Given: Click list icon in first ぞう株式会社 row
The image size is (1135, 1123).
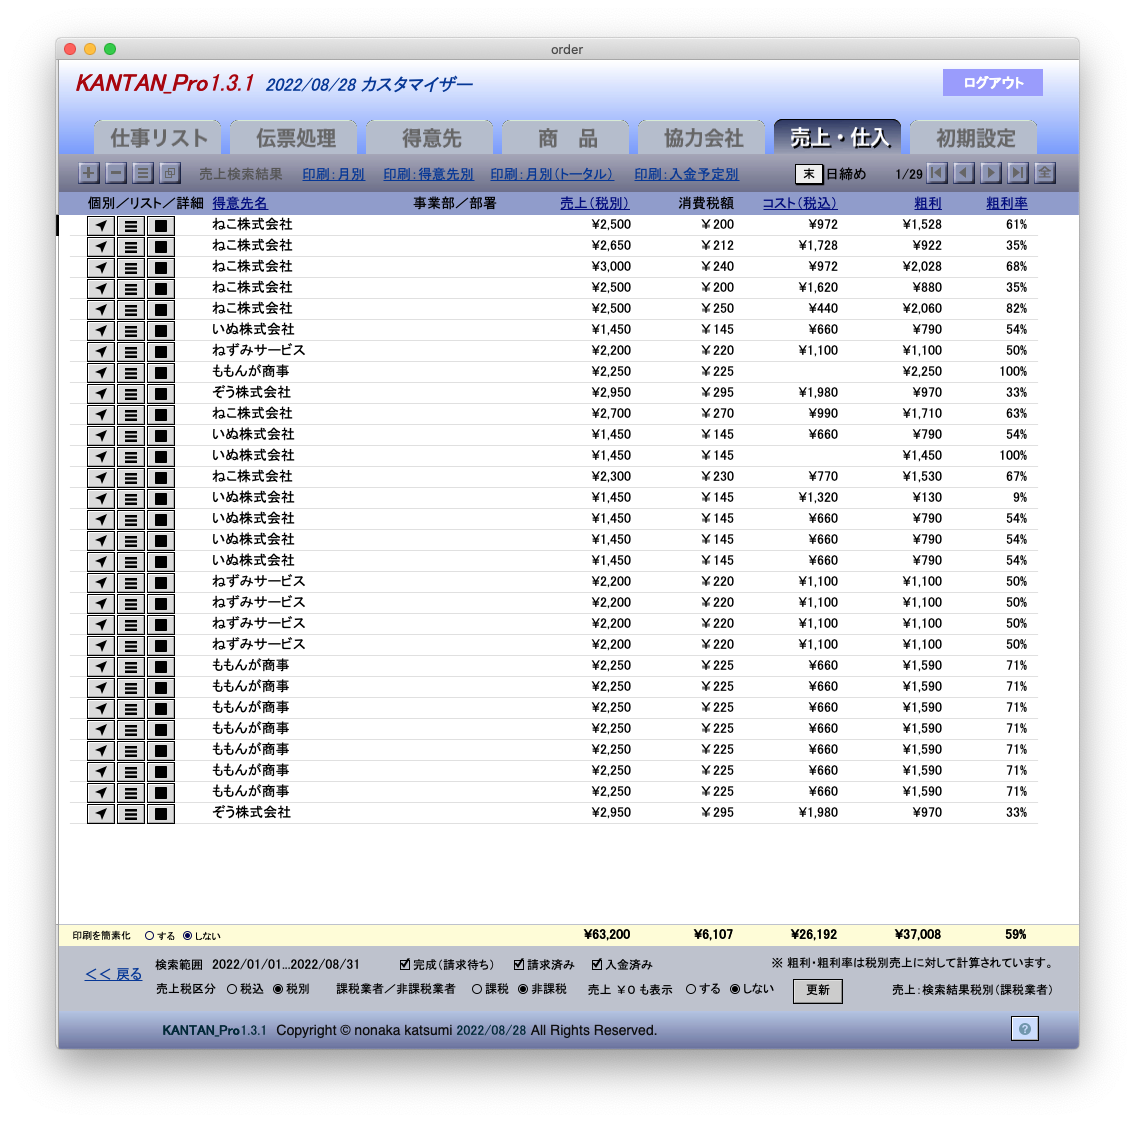Looking at the screenshot, I should (130, 394).
